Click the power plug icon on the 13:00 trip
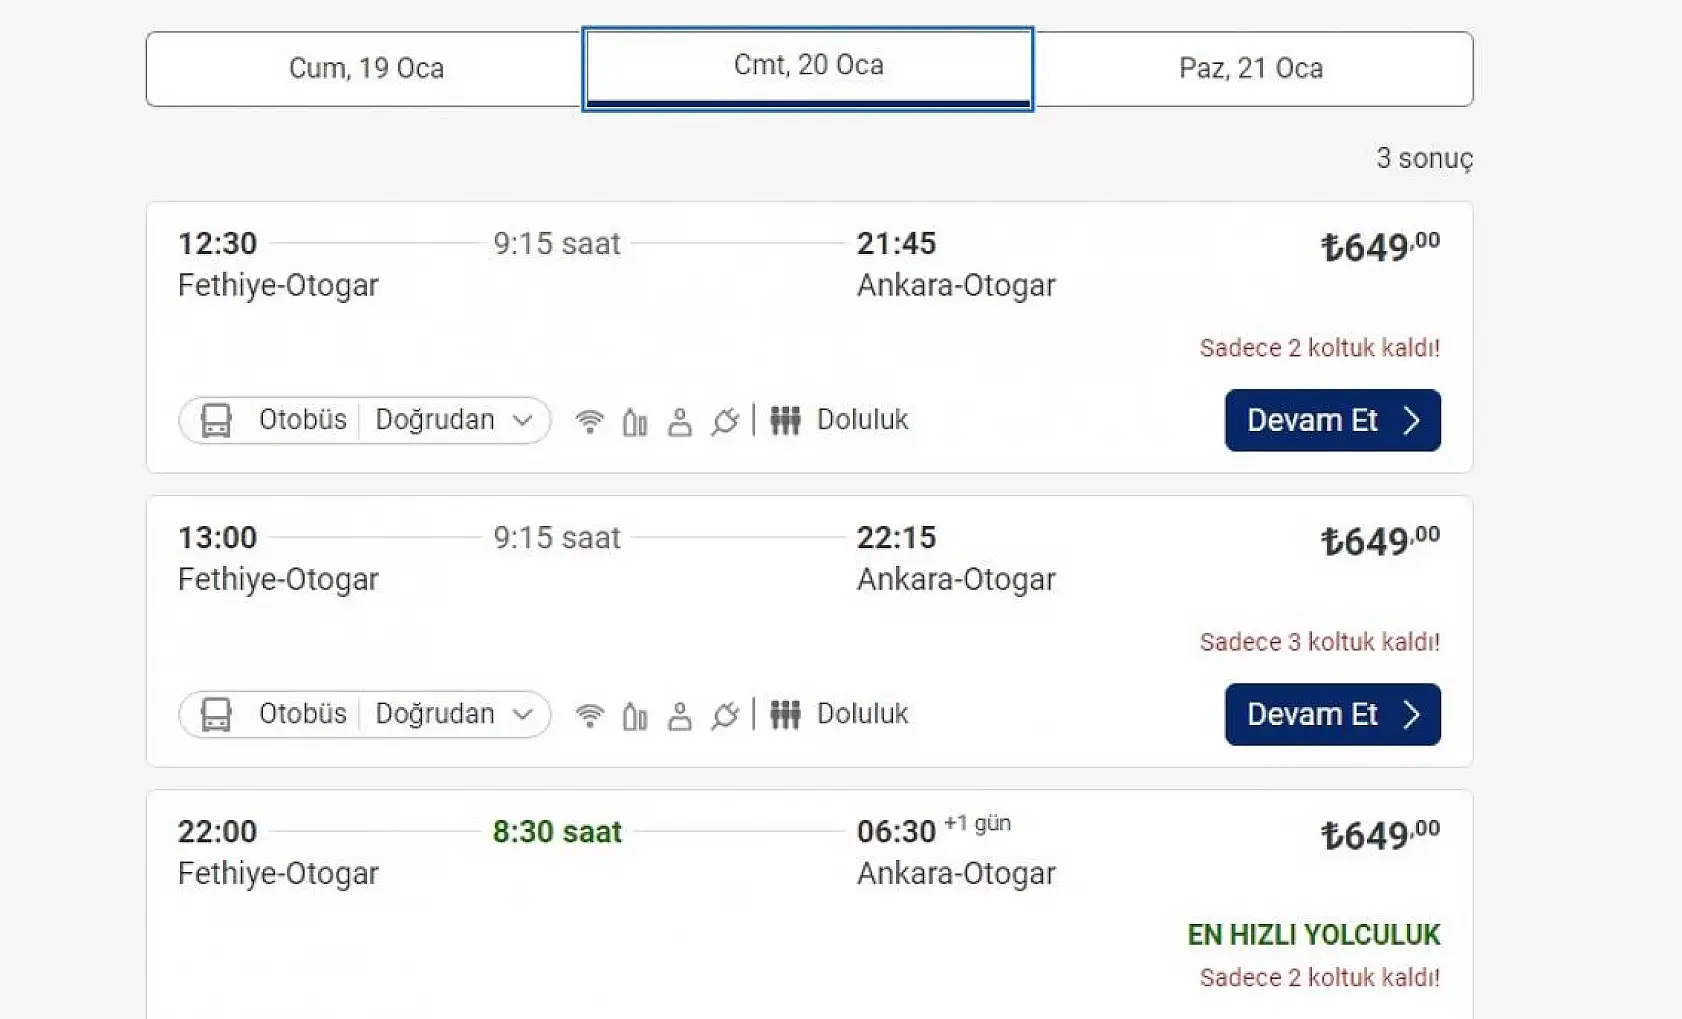This screenshot has width=1682, height=1019. 725,715
